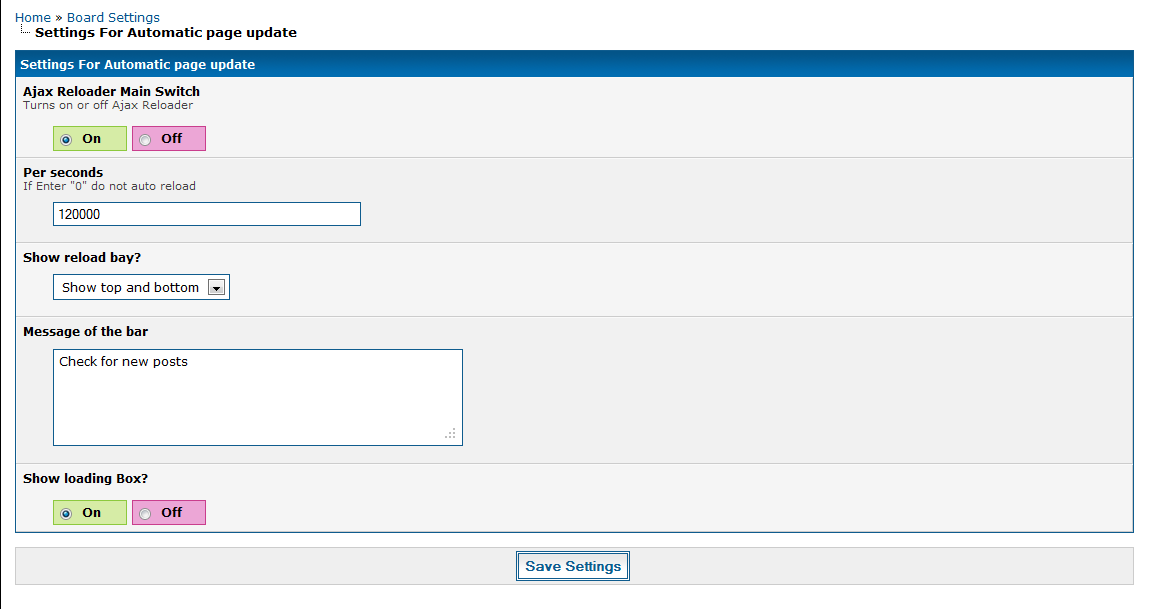This screenshot has width=1149, height=609.
Task: Click the green On label under Show loading Box
Action: (x=92, y=512)
